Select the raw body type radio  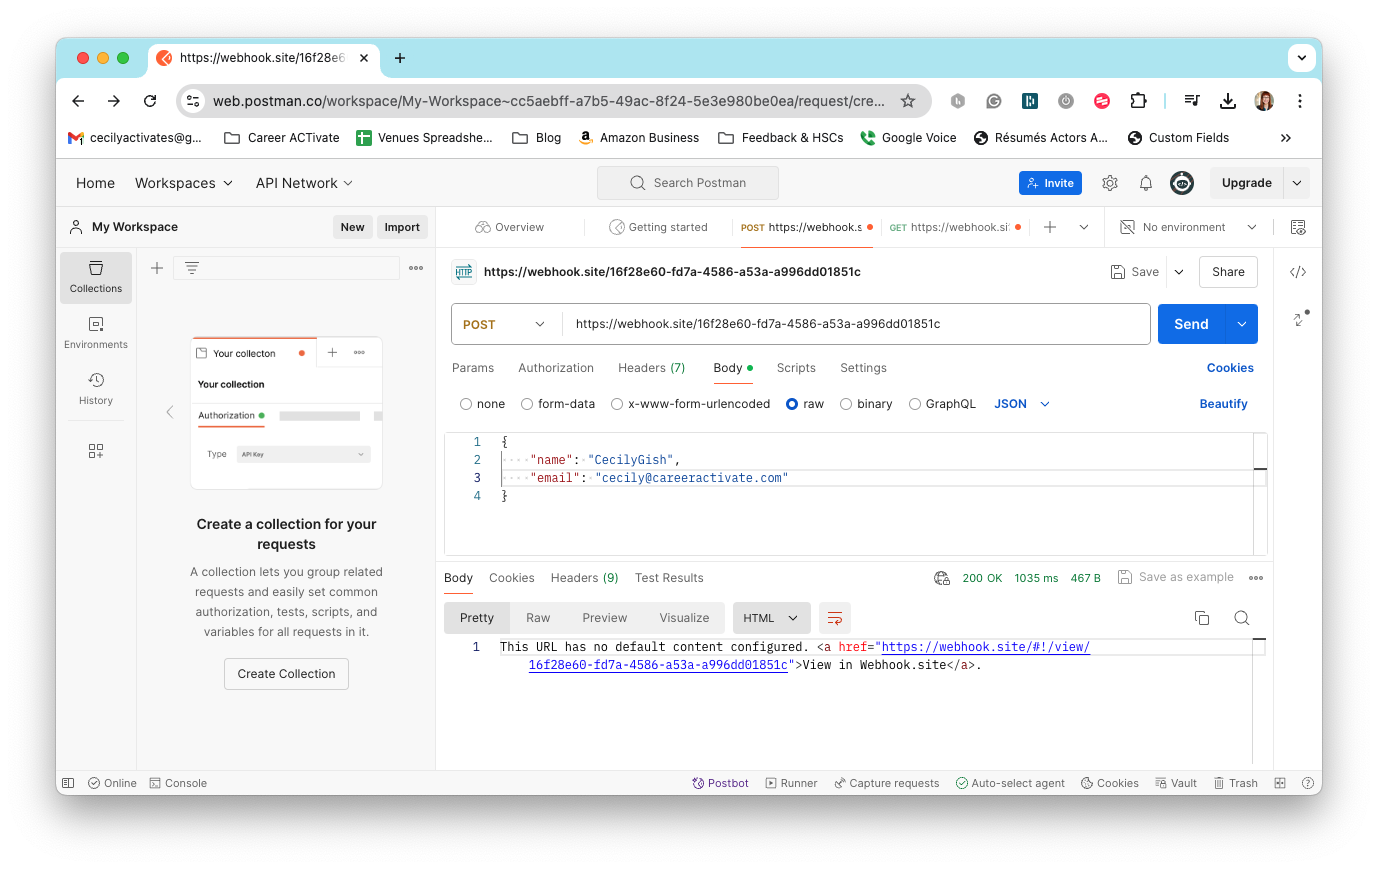pyautogui.click(x=792, y=404)
